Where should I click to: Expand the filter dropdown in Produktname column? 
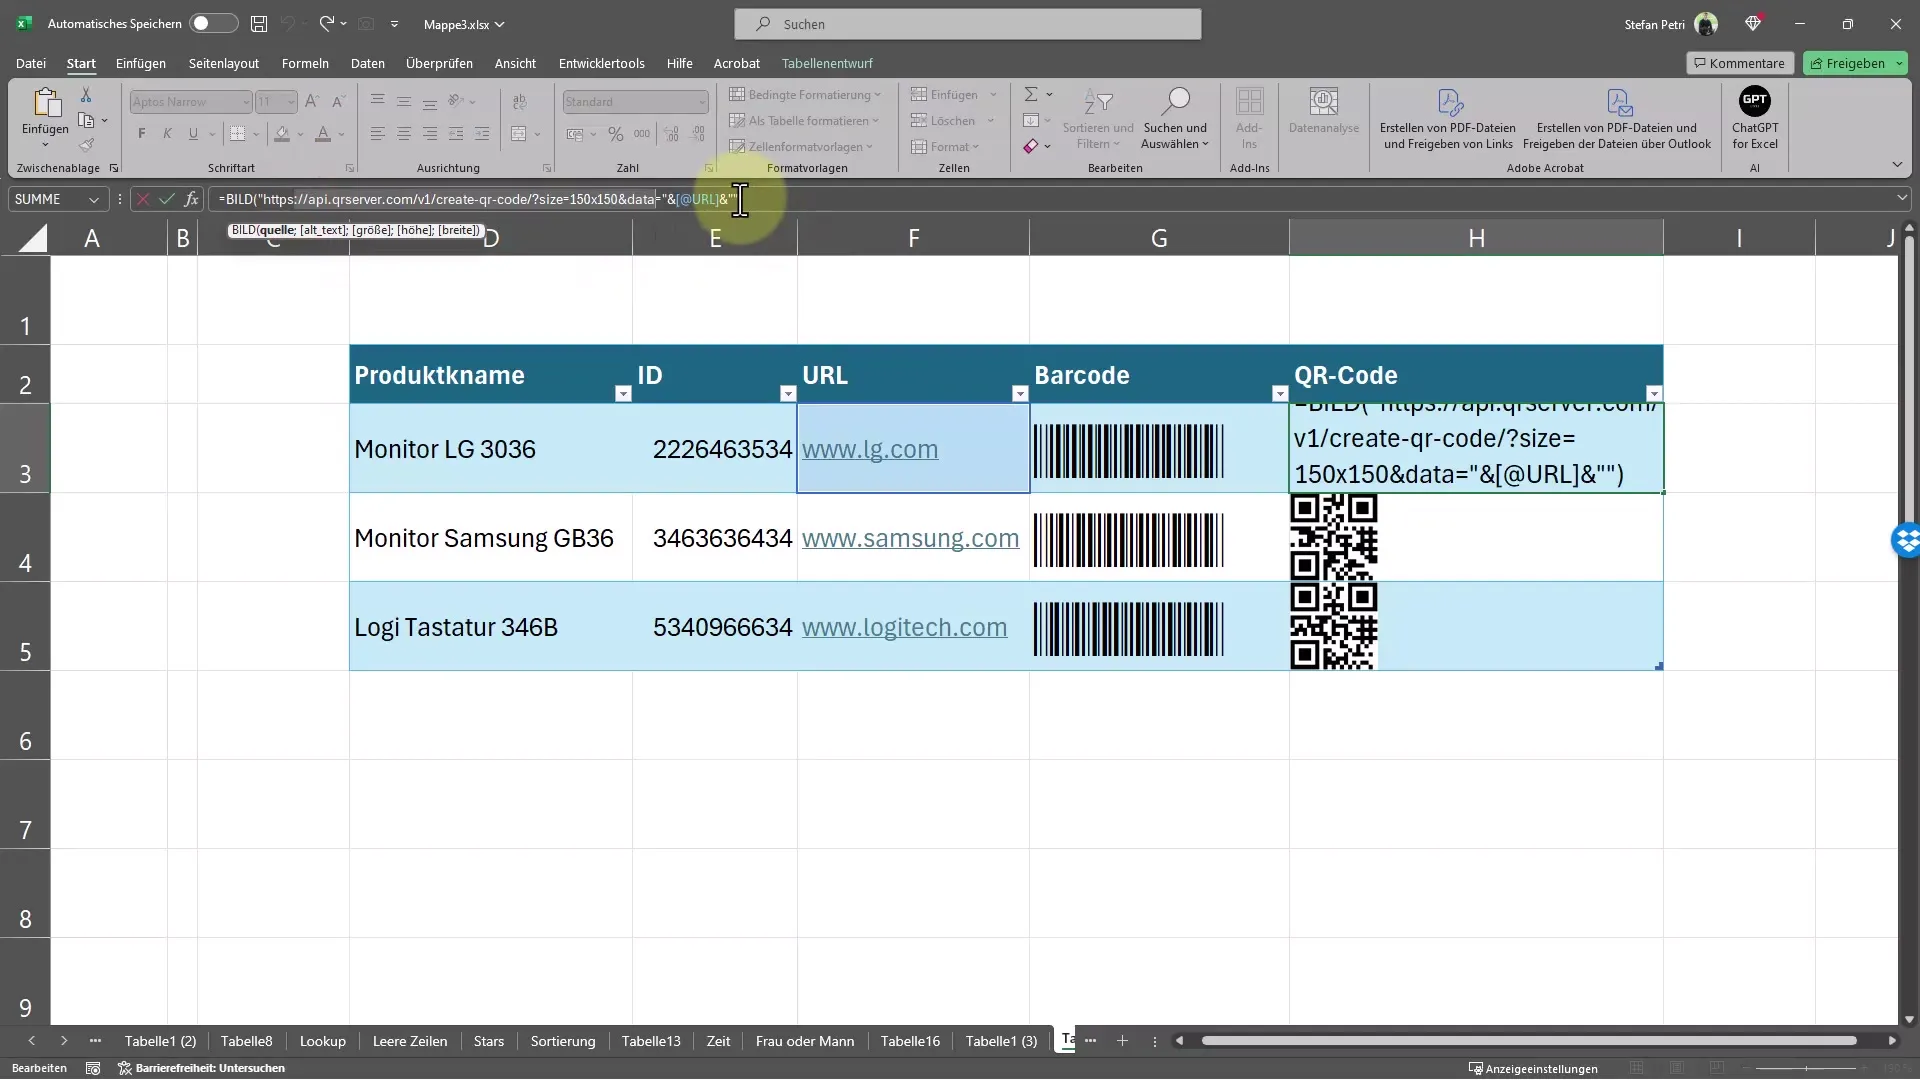621,393
